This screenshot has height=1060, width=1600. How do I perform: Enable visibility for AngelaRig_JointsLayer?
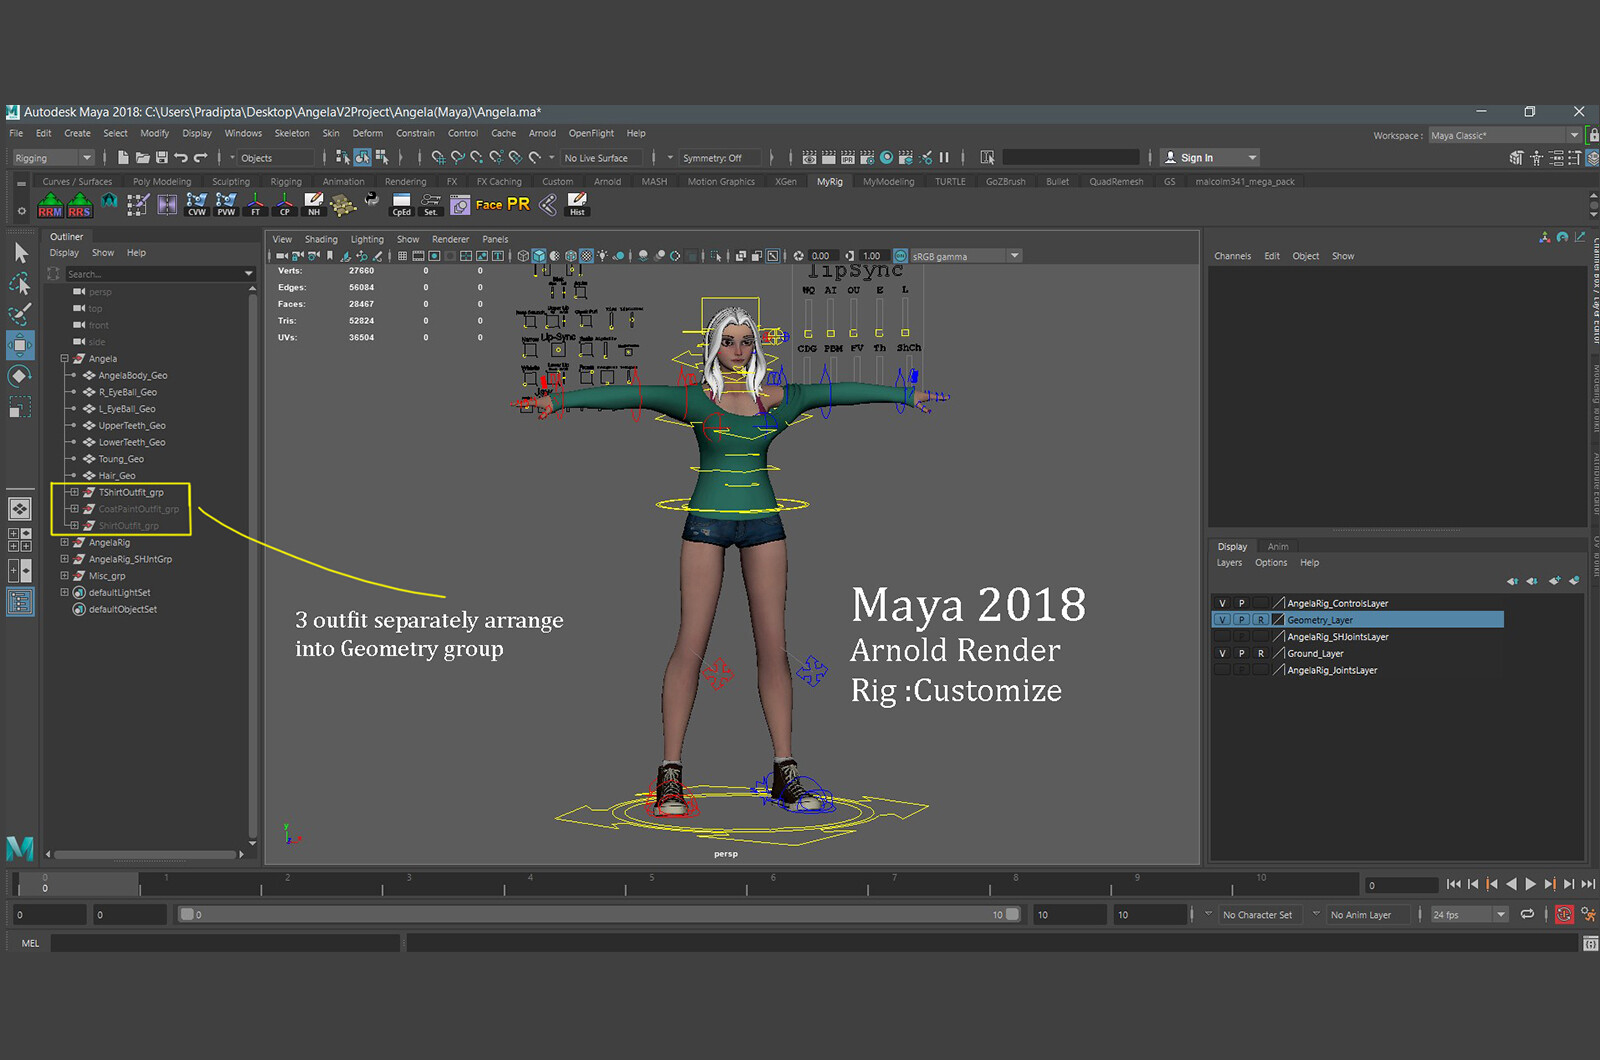click(1222, 670)
